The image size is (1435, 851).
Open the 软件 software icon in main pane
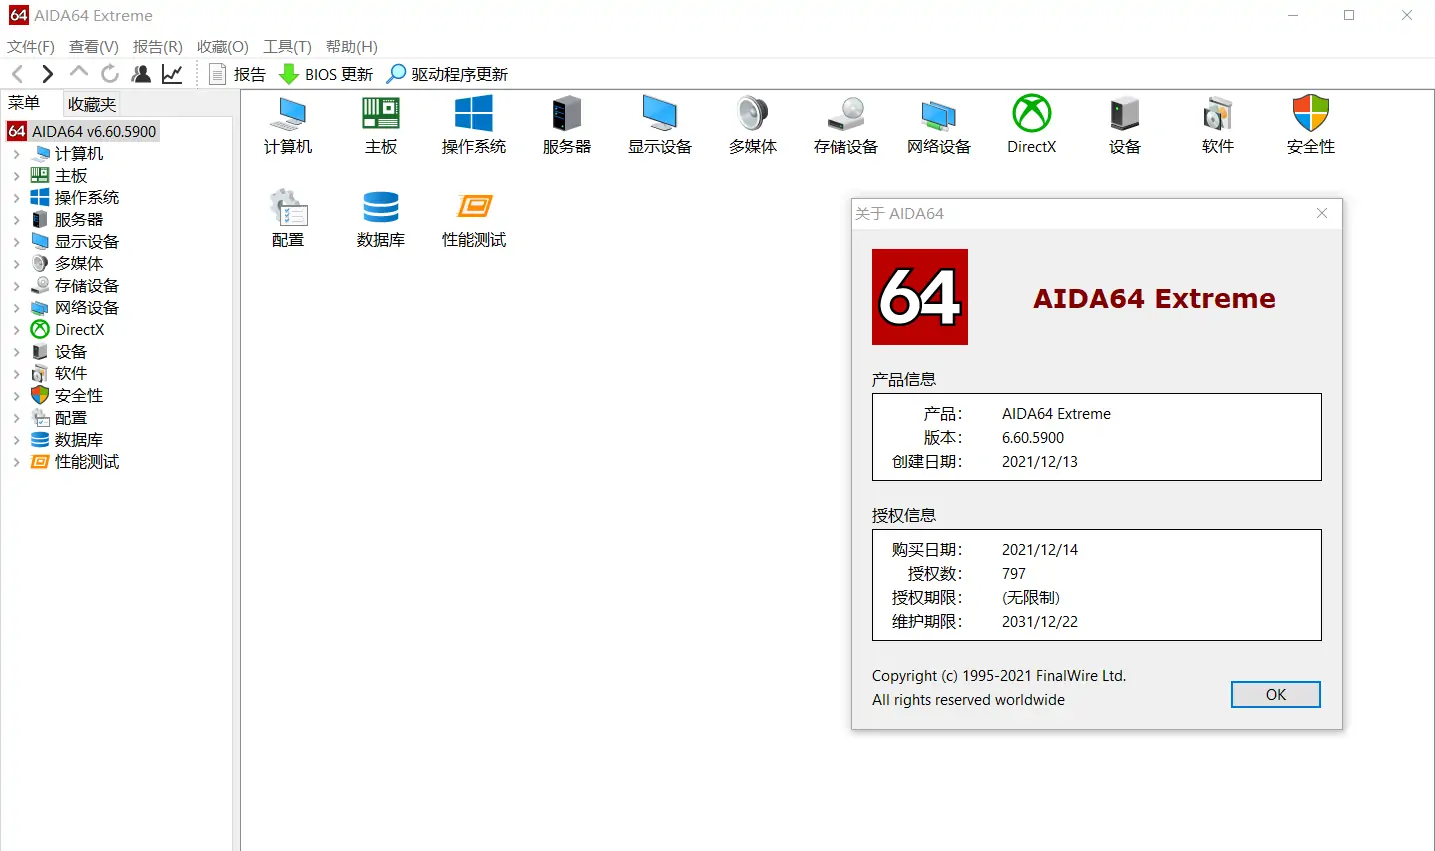[x=1218, y=126]
